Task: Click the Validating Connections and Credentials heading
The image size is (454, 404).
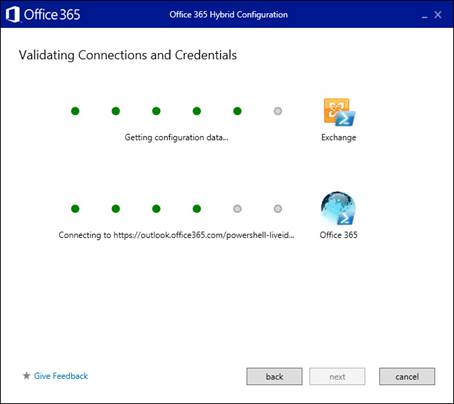Action: [128, 55]
